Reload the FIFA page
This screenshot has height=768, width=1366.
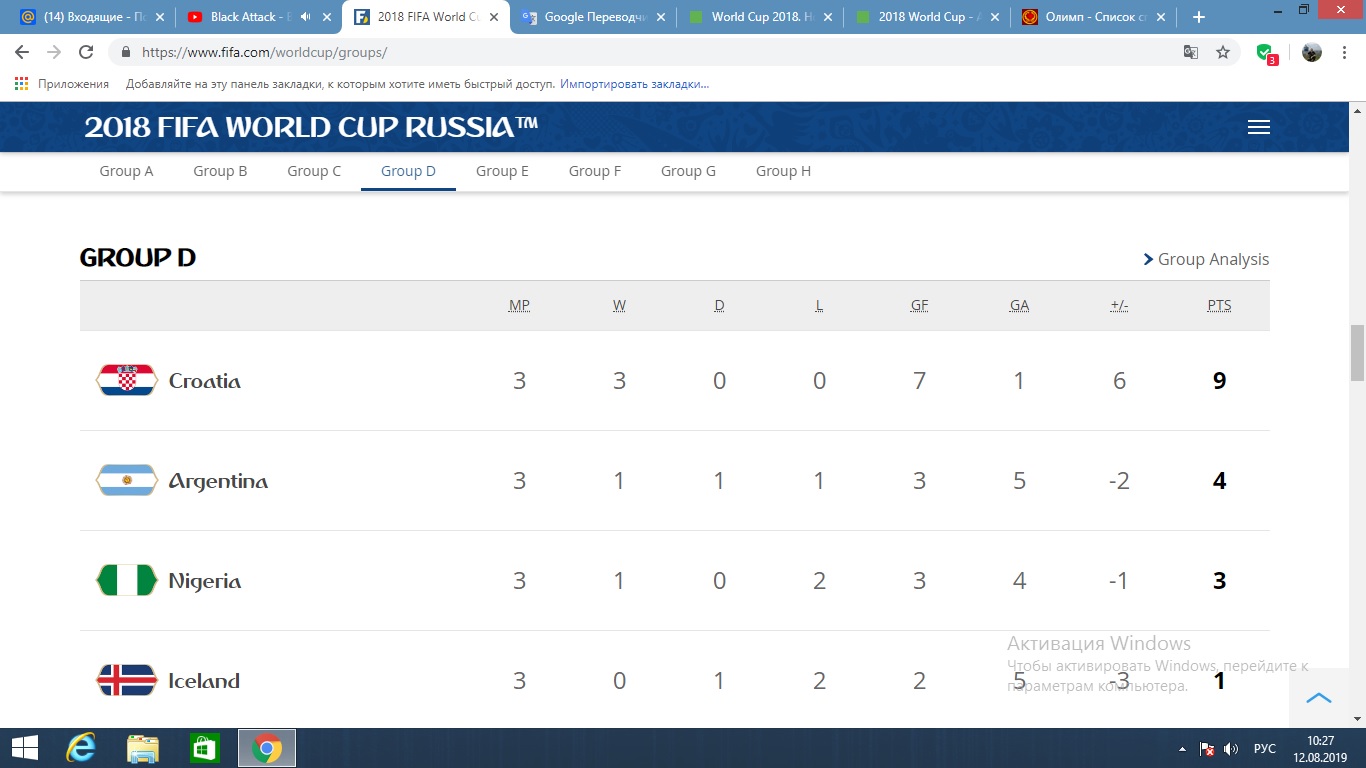[x=86, y=52]
